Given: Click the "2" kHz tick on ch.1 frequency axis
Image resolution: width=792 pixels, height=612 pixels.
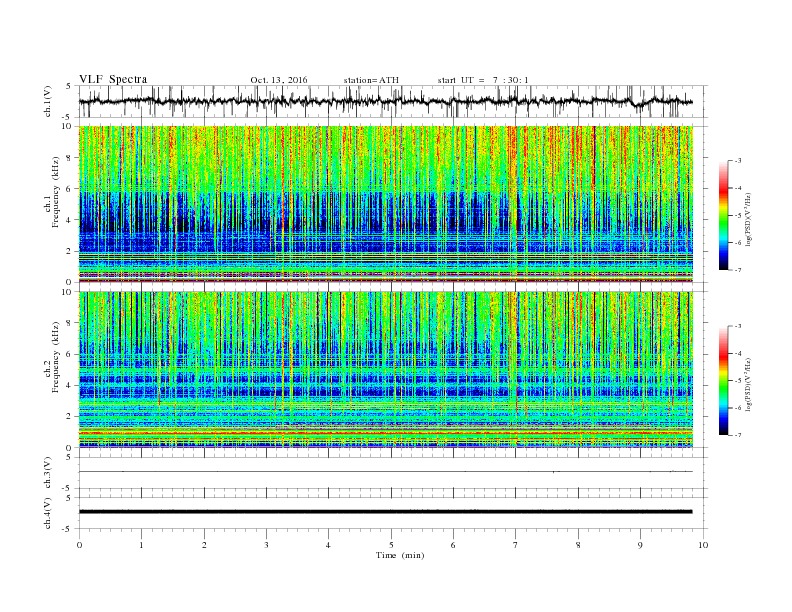Looking at the screenshot, I should click(x=70, y=251).
